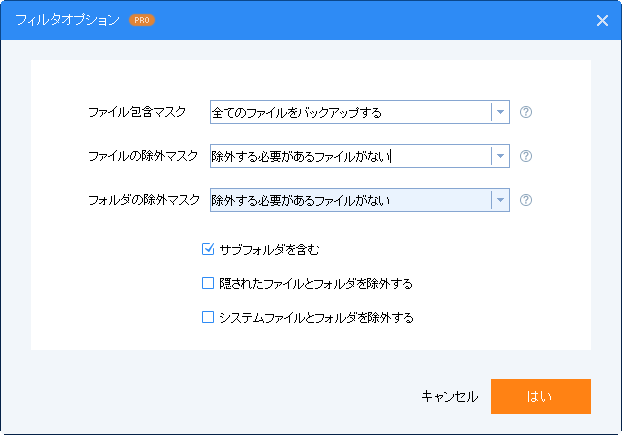The image size is (622, 435).
Task: Click inside the ファイルの除外マスク text field
Action: (351, 156)
